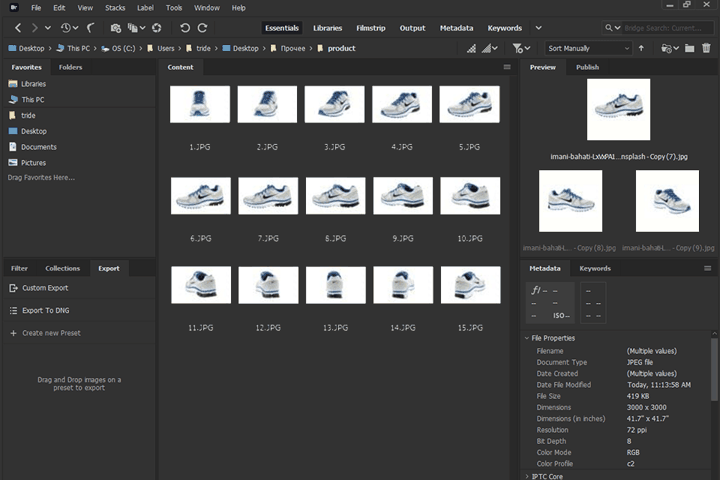Switch to Filter panel tab
This screenshot has width=720, height=480.
pos(19,268)
